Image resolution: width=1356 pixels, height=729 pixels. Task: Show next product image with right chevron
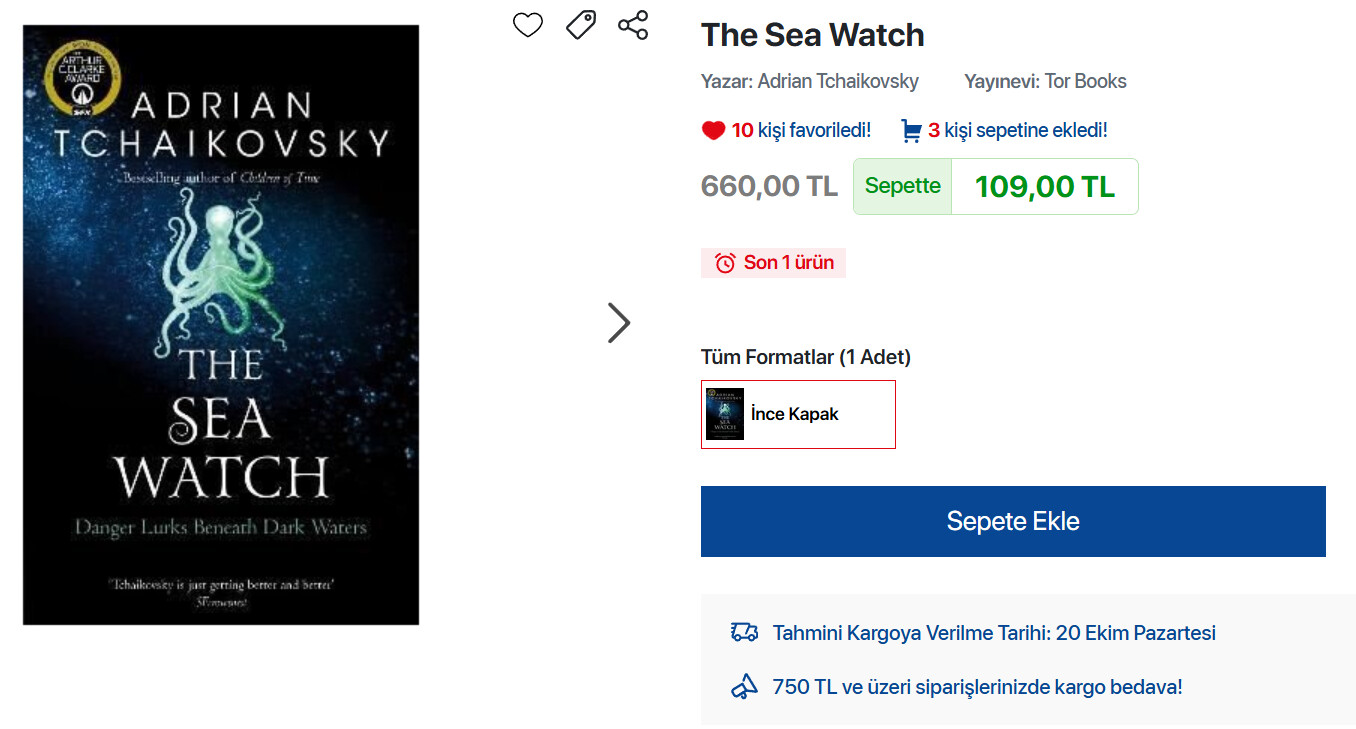619,323
